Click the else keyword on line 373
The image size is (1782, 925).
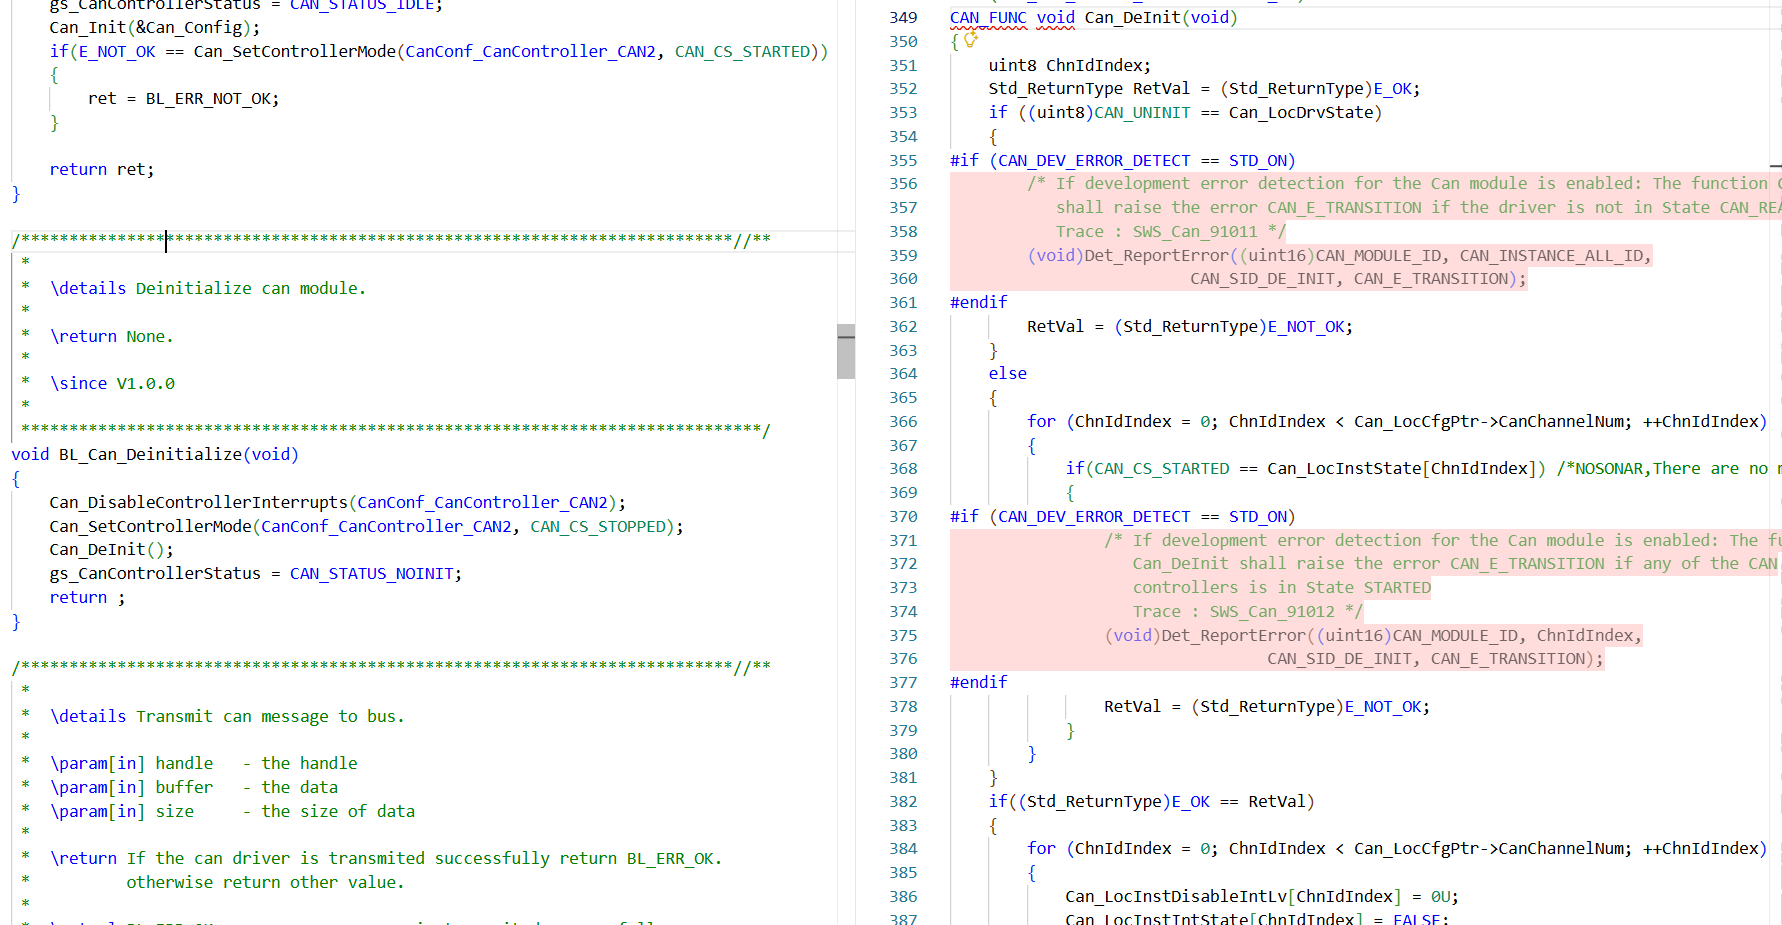pyautogui.click(x=1008, y=373)
